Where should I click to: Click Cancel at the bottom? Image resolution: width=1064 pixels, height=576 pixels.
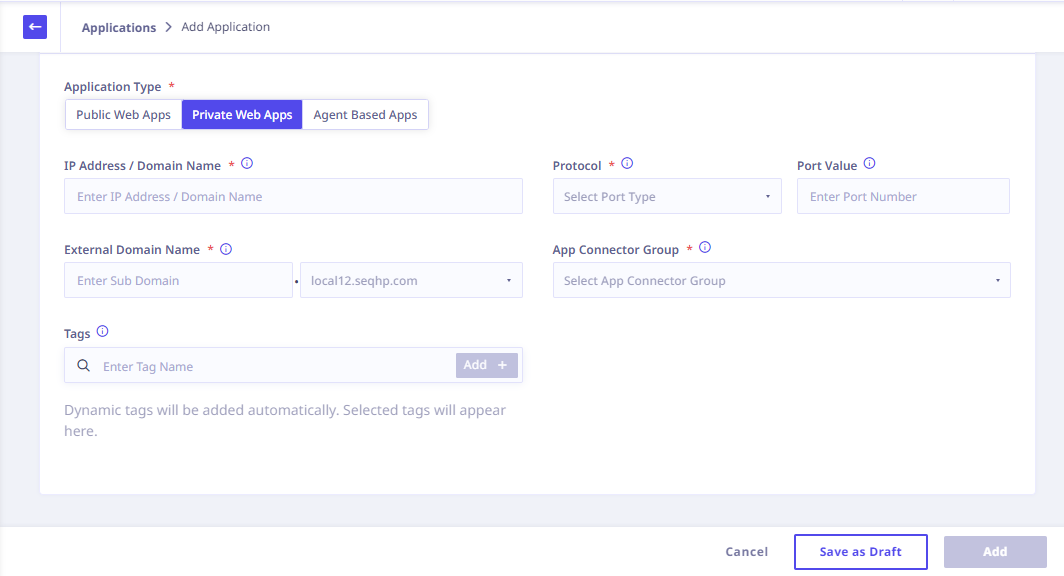[x=746, y=552]
